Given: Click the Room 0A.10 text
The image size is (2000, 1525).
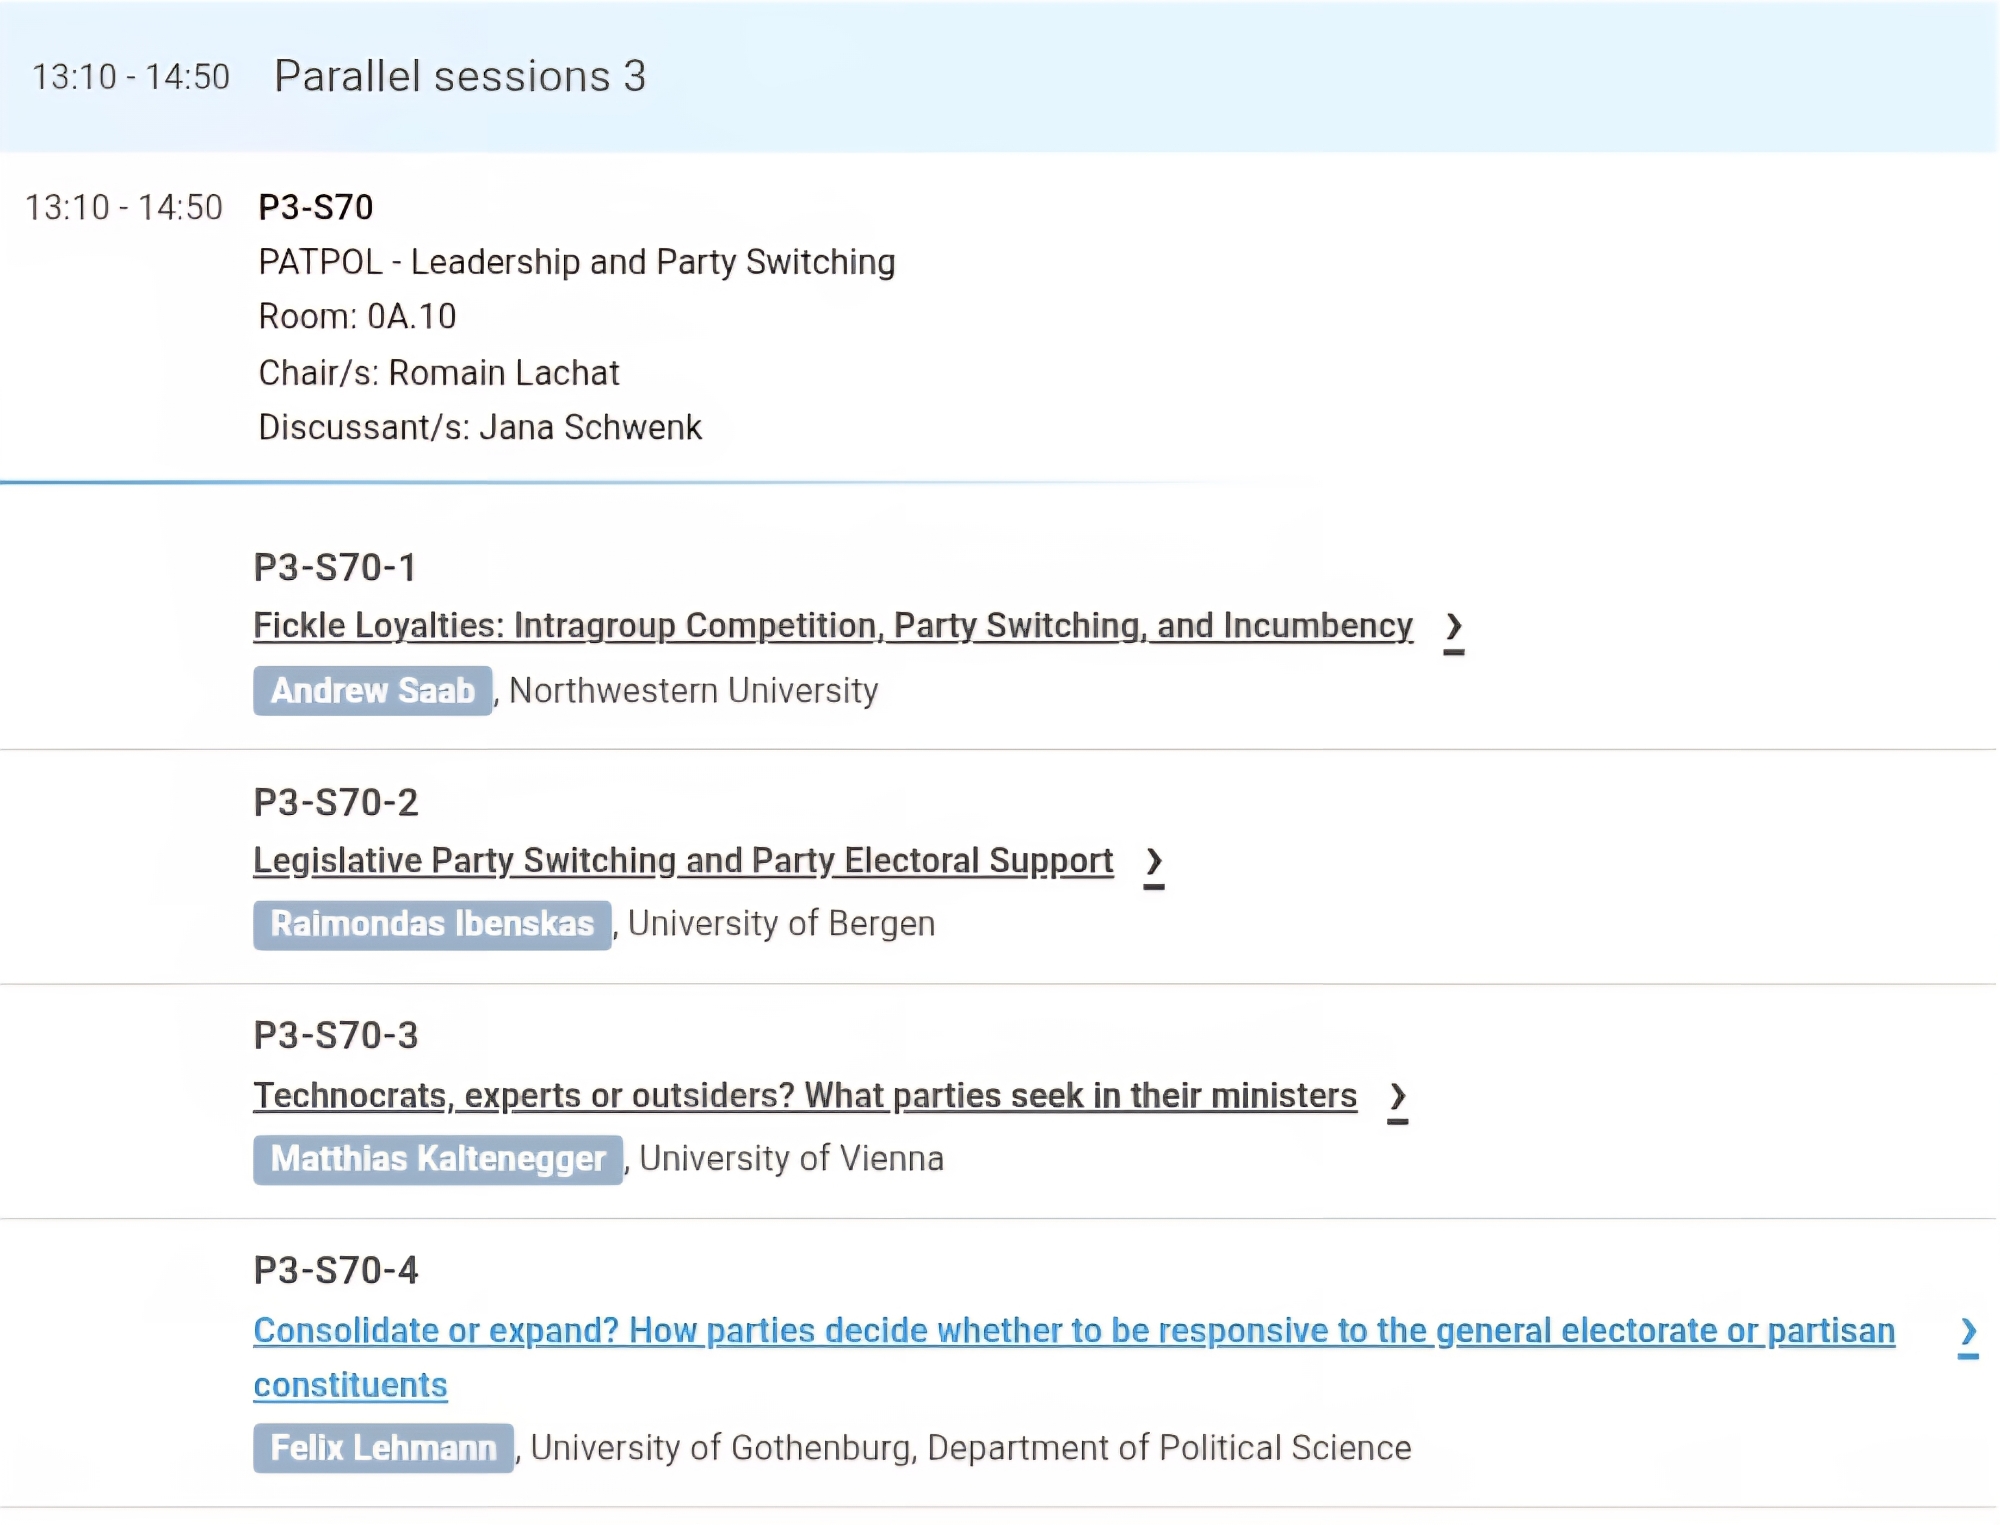Looking at the screenshot, I should (x=357, y=317).
